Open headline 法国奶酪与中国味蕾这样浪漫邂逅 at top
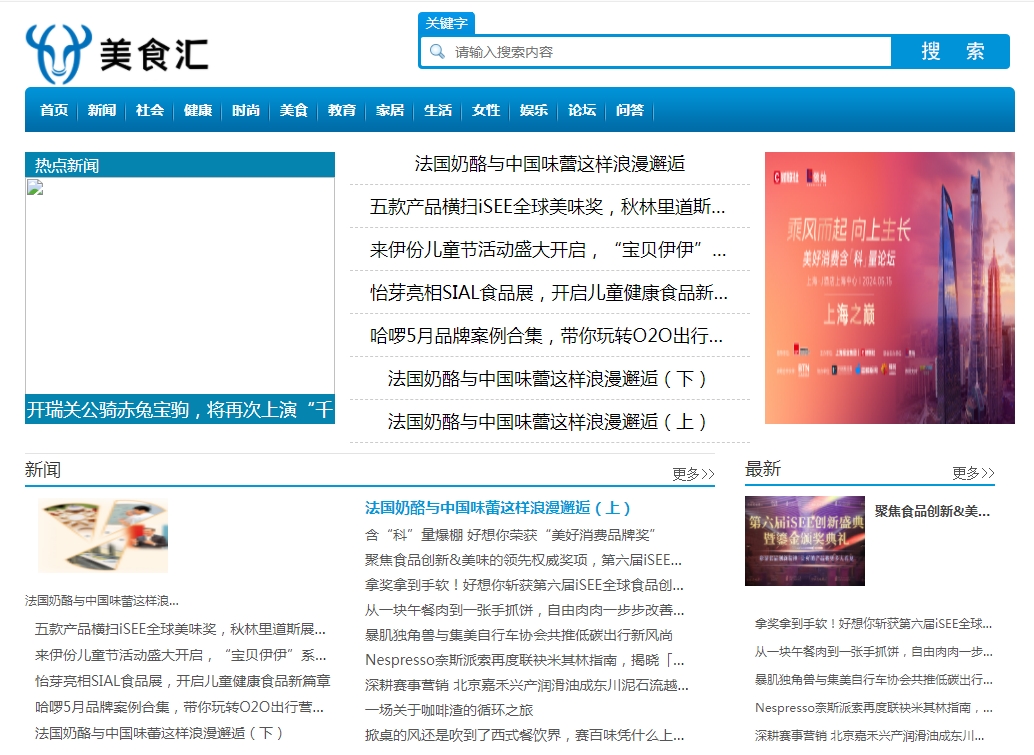1034x755 pixels. (x=550, y=164)
